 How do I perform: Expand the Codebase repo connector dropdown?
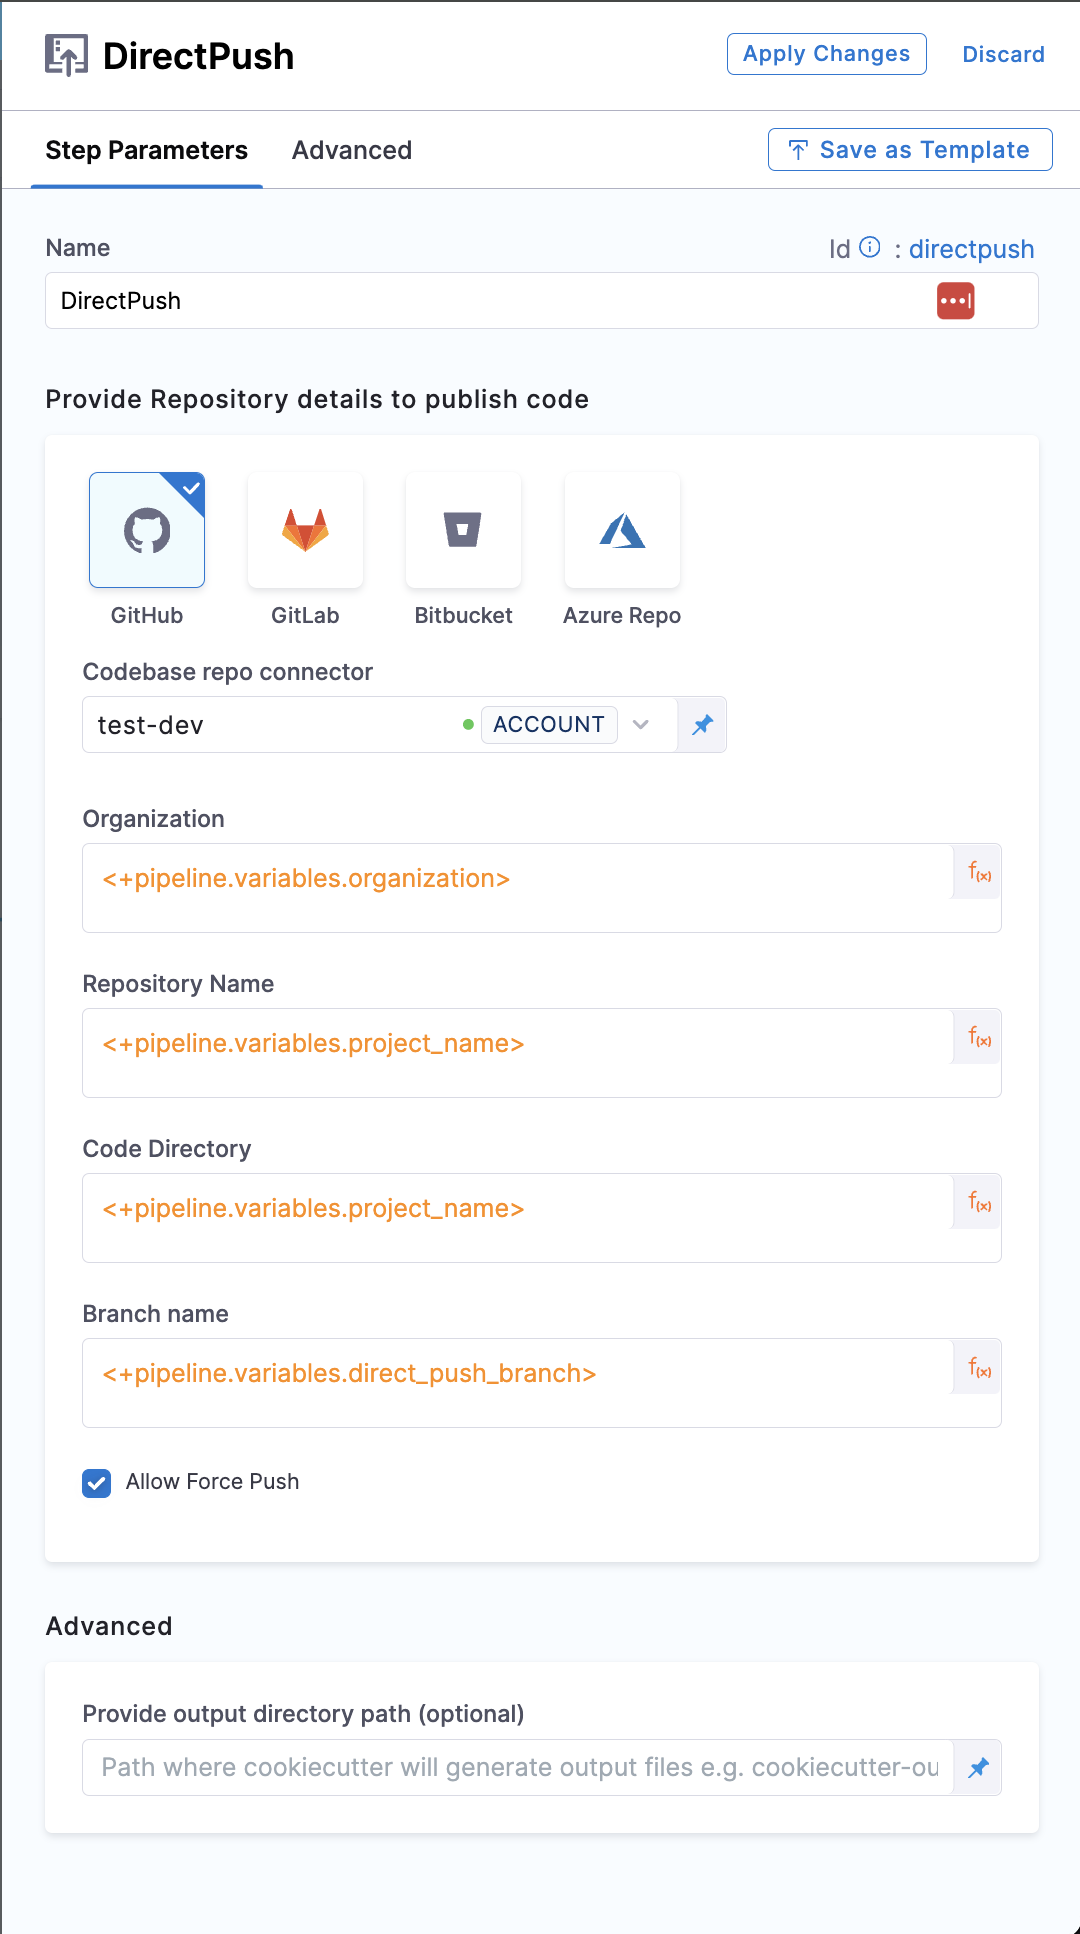tap(641, 725)
